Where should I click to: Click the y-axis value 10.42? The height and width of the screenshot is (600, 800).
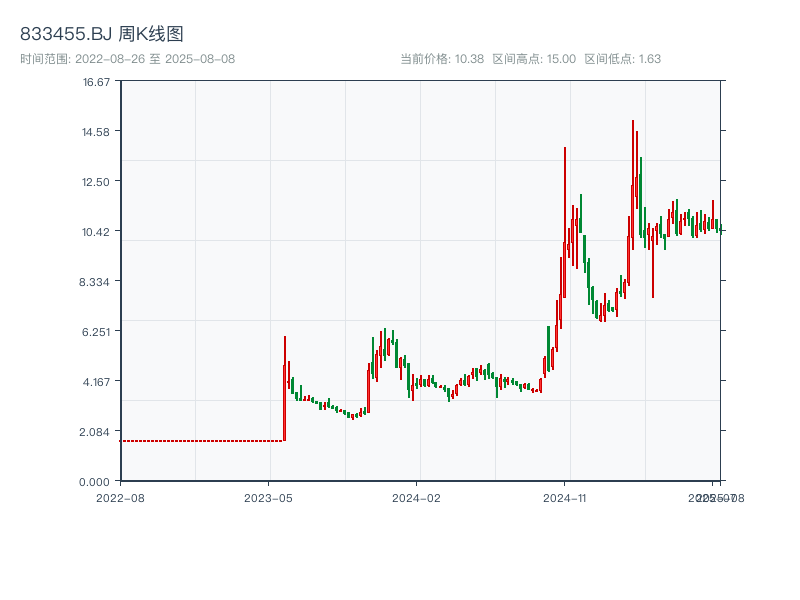[96, 232]
